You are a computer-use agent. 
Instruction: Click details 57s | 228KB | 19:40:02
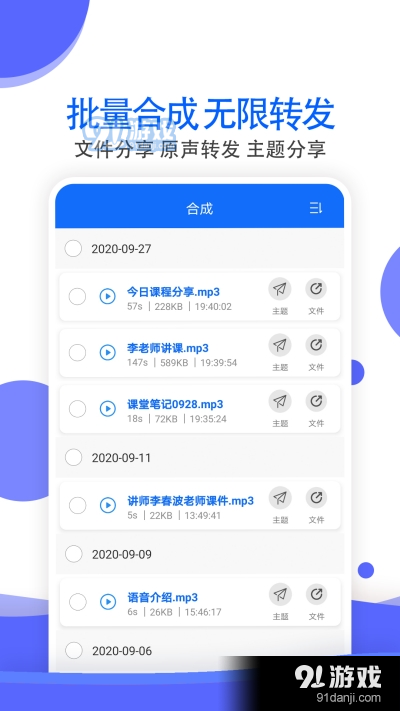click(x=180, y=307)
